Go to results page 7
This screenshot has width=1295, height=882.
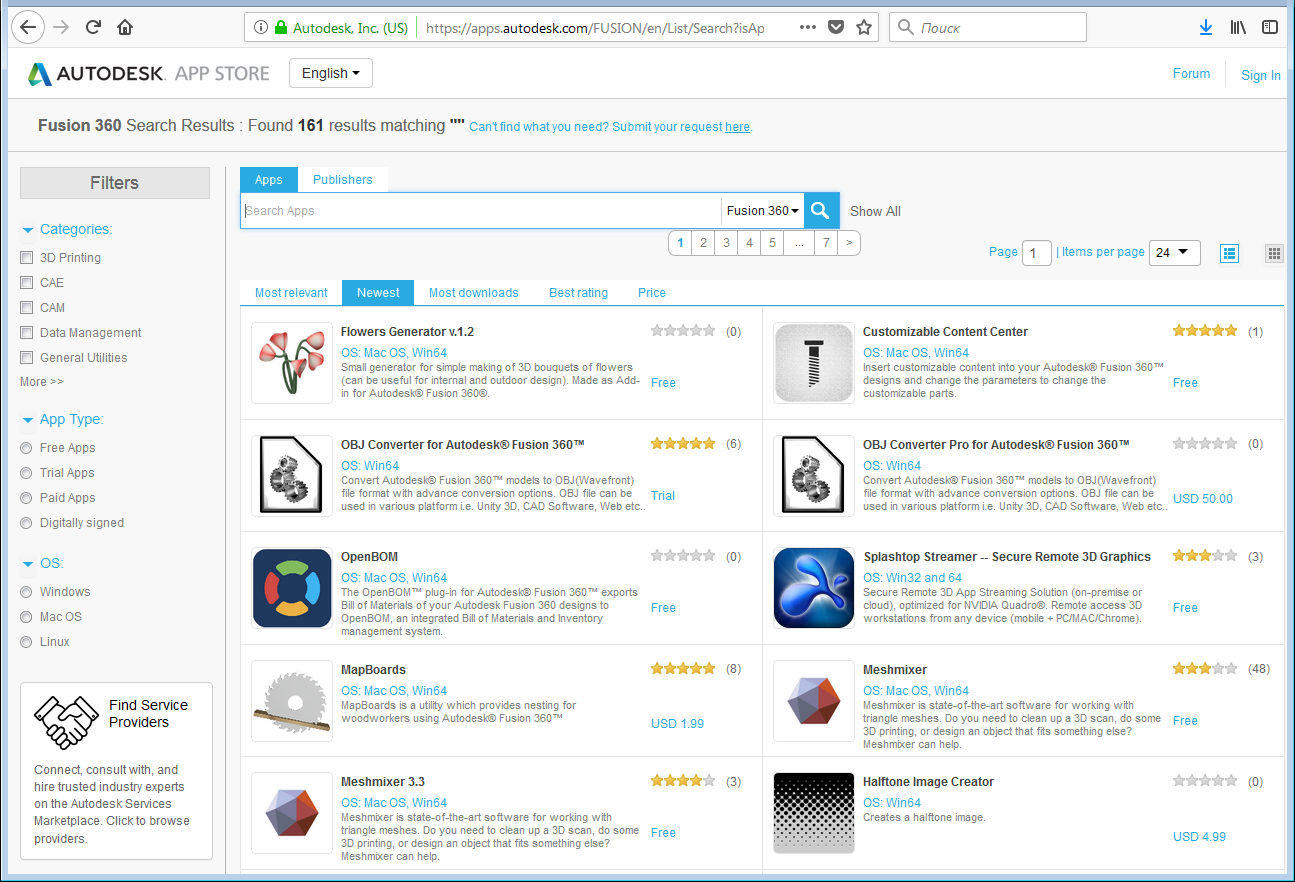[x=826, y=242]
